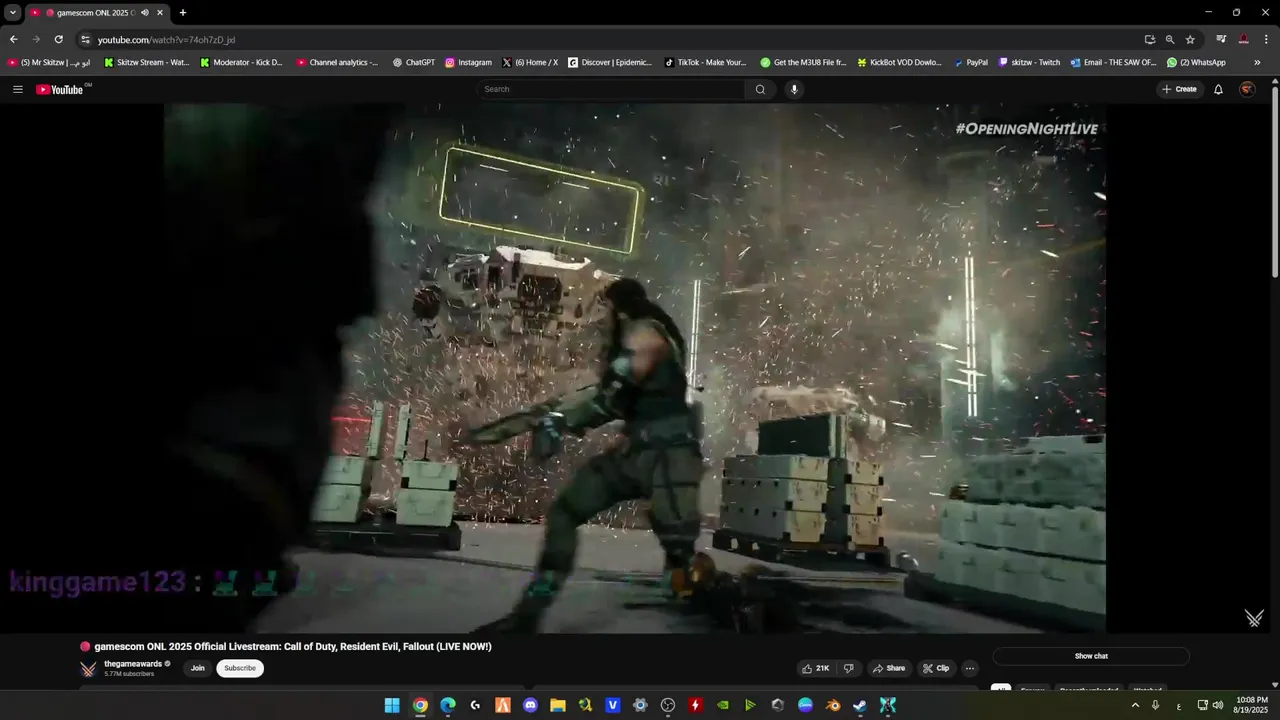
Task: Like the video with thumbs up
Action: (x=815, y=668)
